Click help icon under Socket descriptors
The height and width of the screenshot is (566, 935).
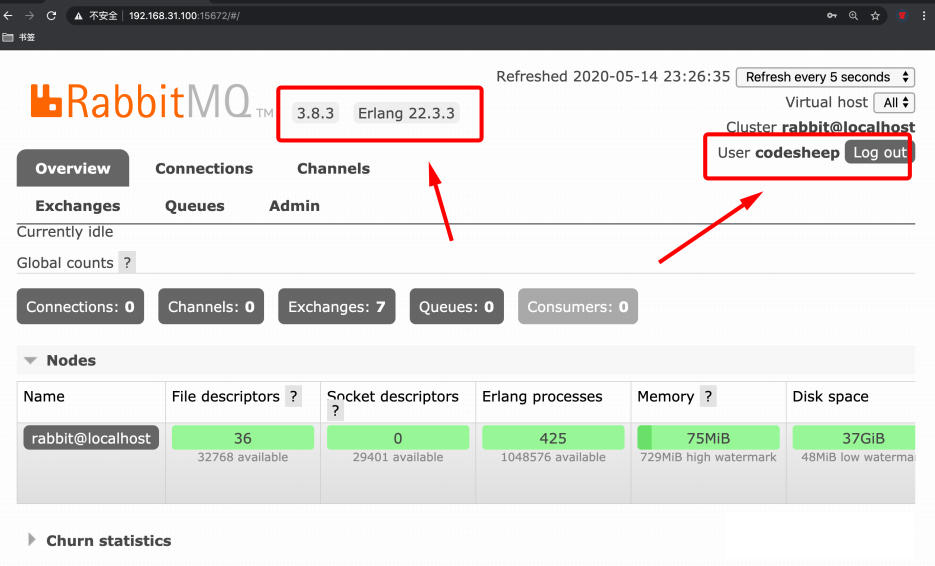pos(336,411)
